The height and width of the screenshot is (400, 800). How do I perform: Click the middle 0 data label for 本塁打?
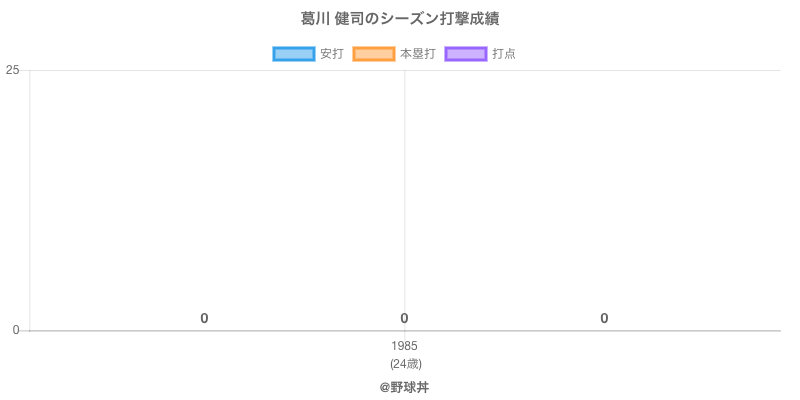point(404,319)
